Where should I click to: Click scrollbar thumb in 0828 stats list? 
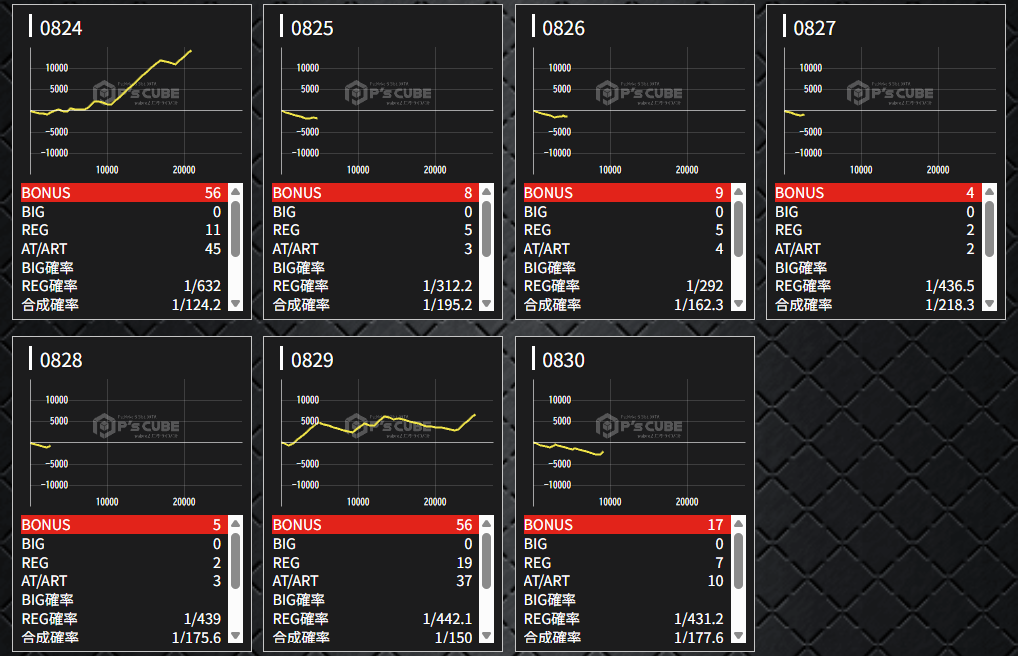(236, 561)
